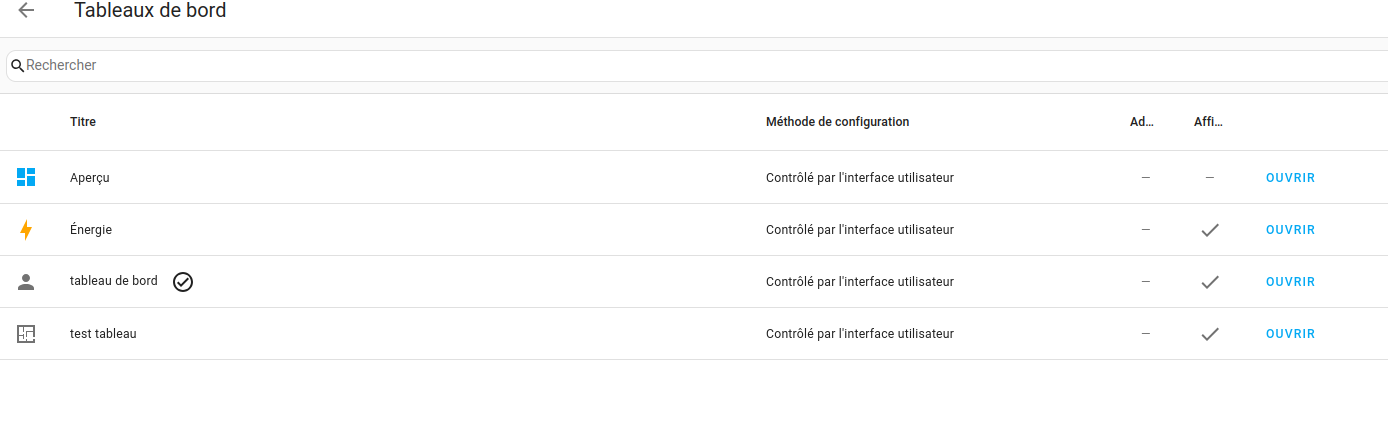
Task: Click the search magnifier icon
Action: 17,66
